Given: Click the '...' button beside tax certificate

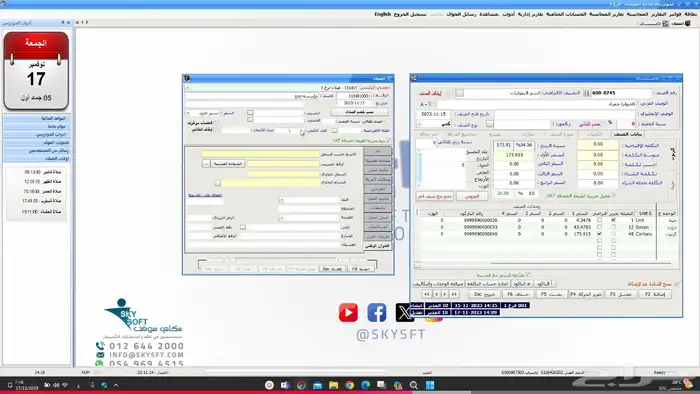Looking at the screenshot, I should [206, 164].
